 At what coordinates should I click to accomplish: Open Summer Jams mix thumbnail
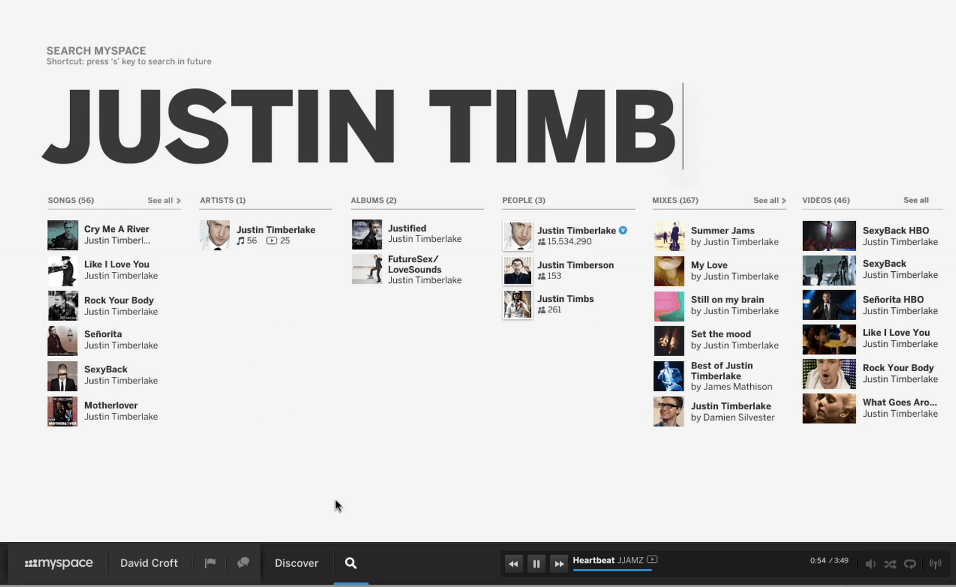pos(669,236)
